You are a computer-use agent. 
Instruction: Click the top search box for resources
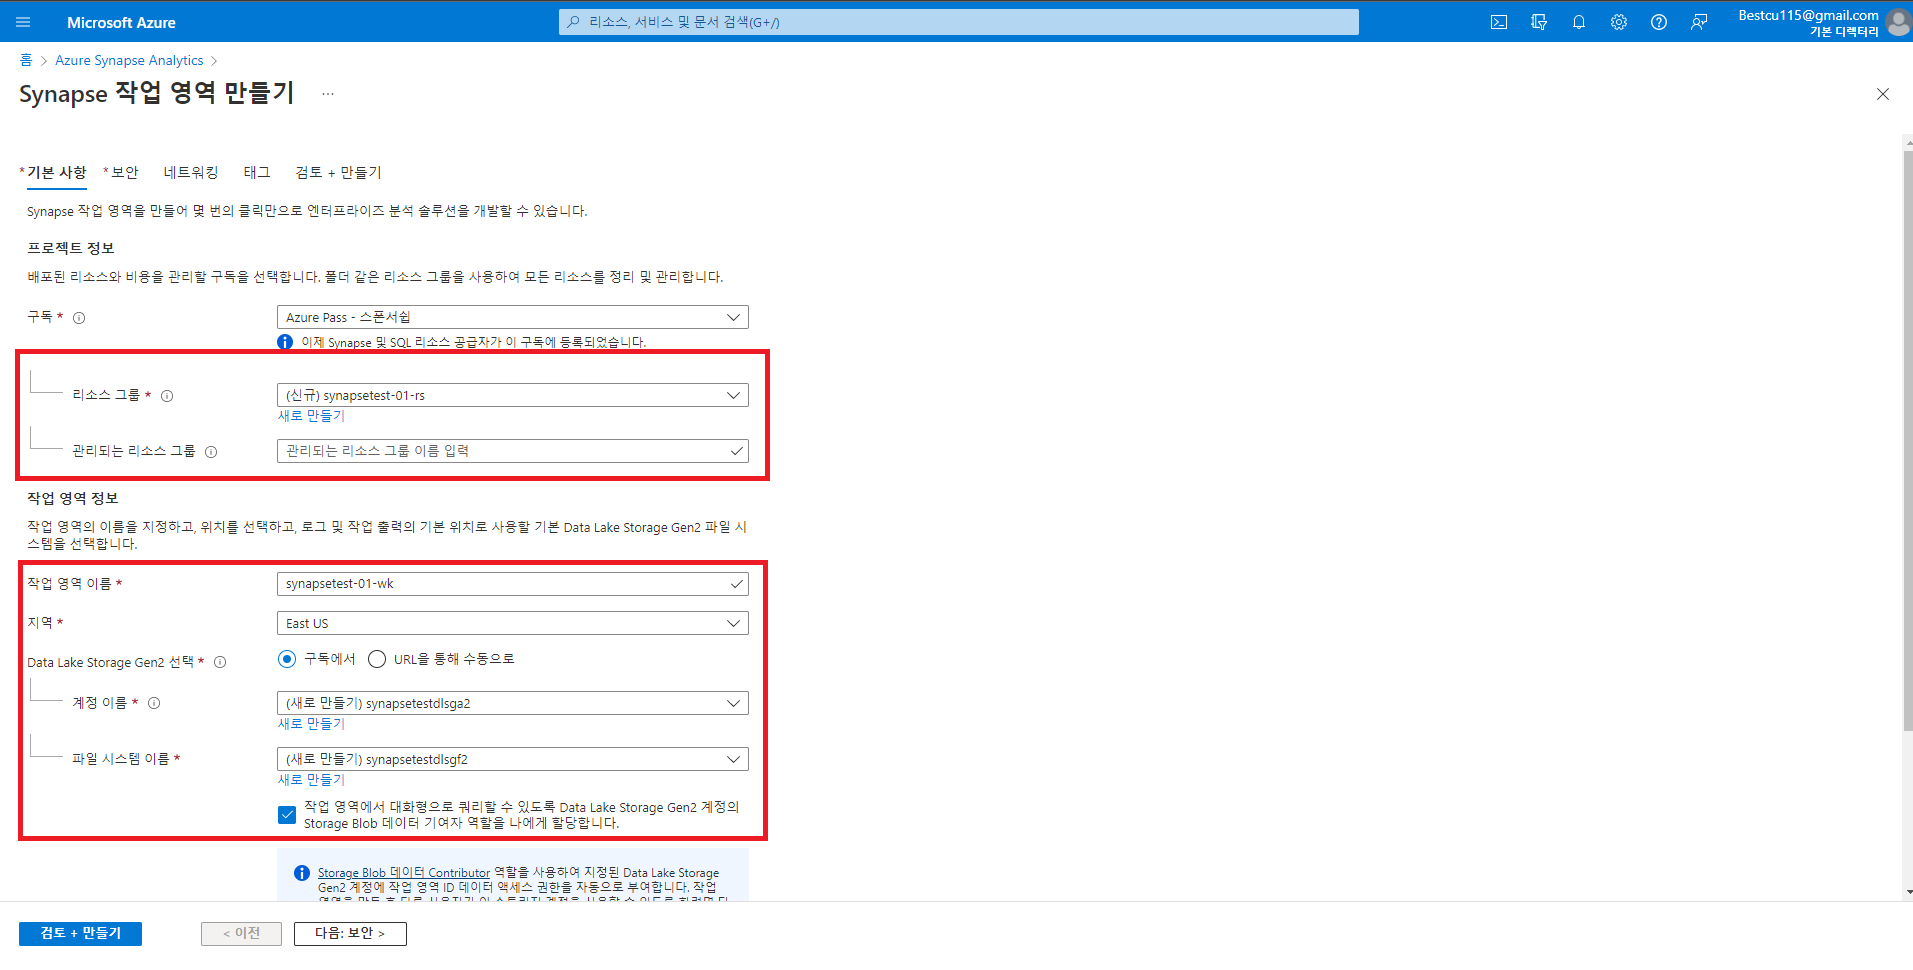pyautogui.click(x=958, y=22)
